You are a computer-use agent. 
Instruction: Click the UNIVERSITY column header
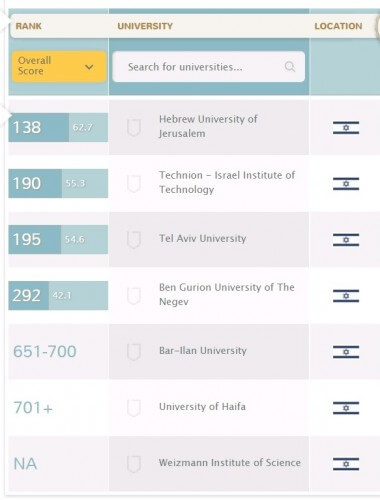click(x=145, y=26)
